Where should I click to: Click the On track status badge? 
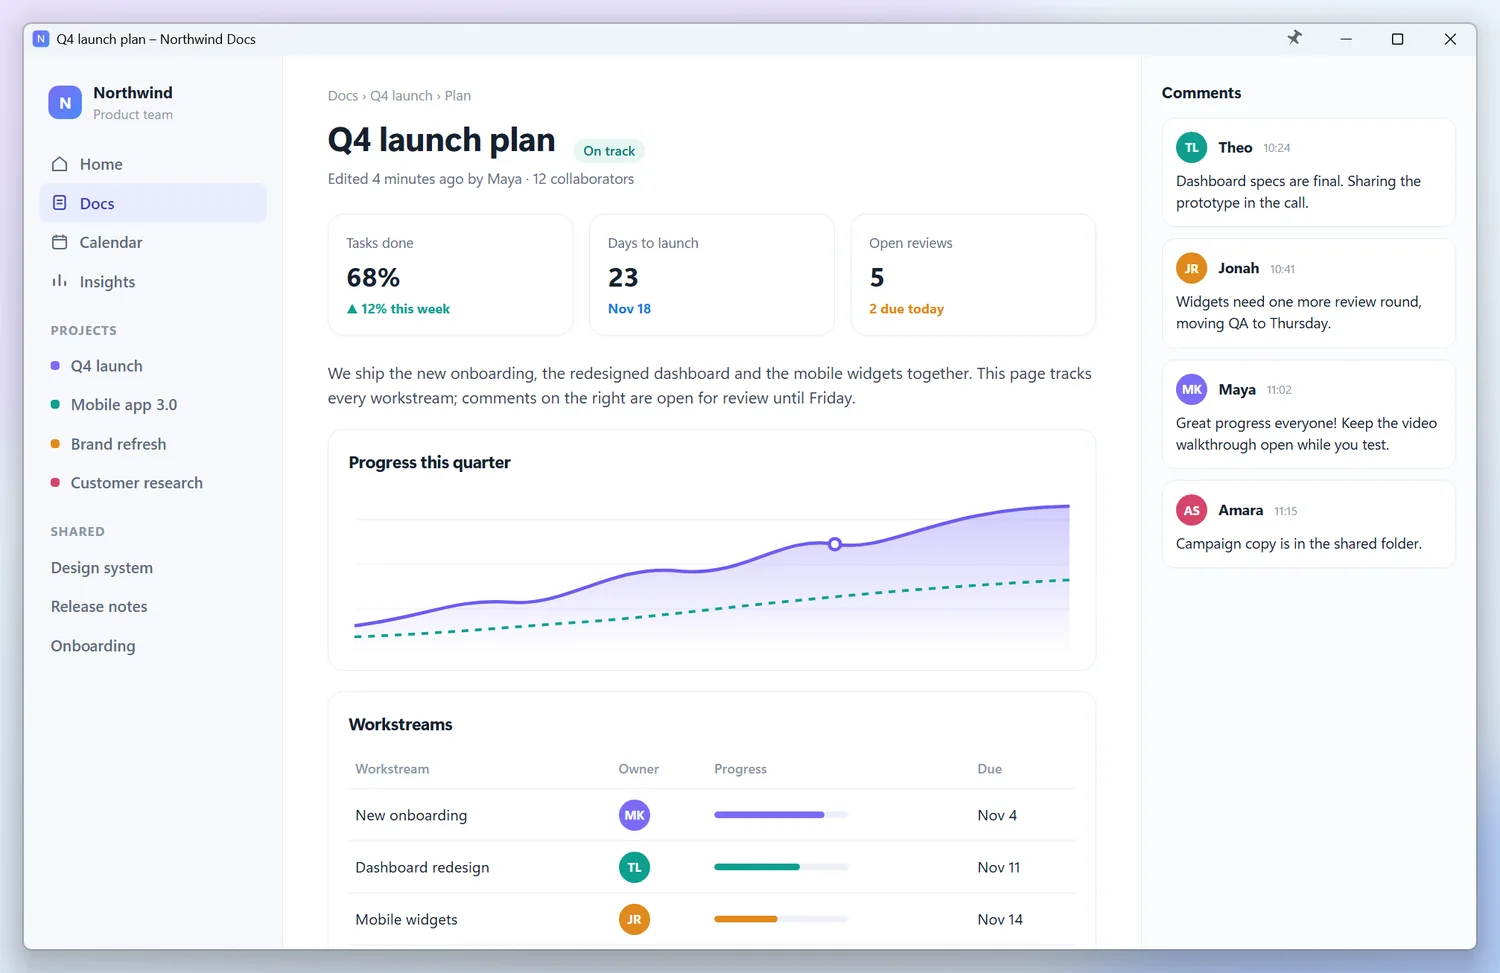pyautogui.click(x=609, y=151)
